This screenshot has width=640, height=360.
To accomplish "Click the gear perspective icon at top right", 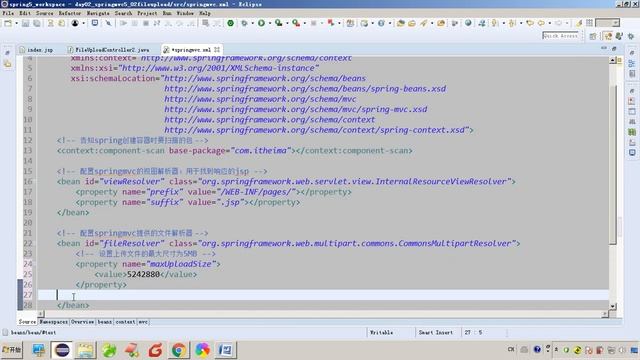I will [631, 36].
